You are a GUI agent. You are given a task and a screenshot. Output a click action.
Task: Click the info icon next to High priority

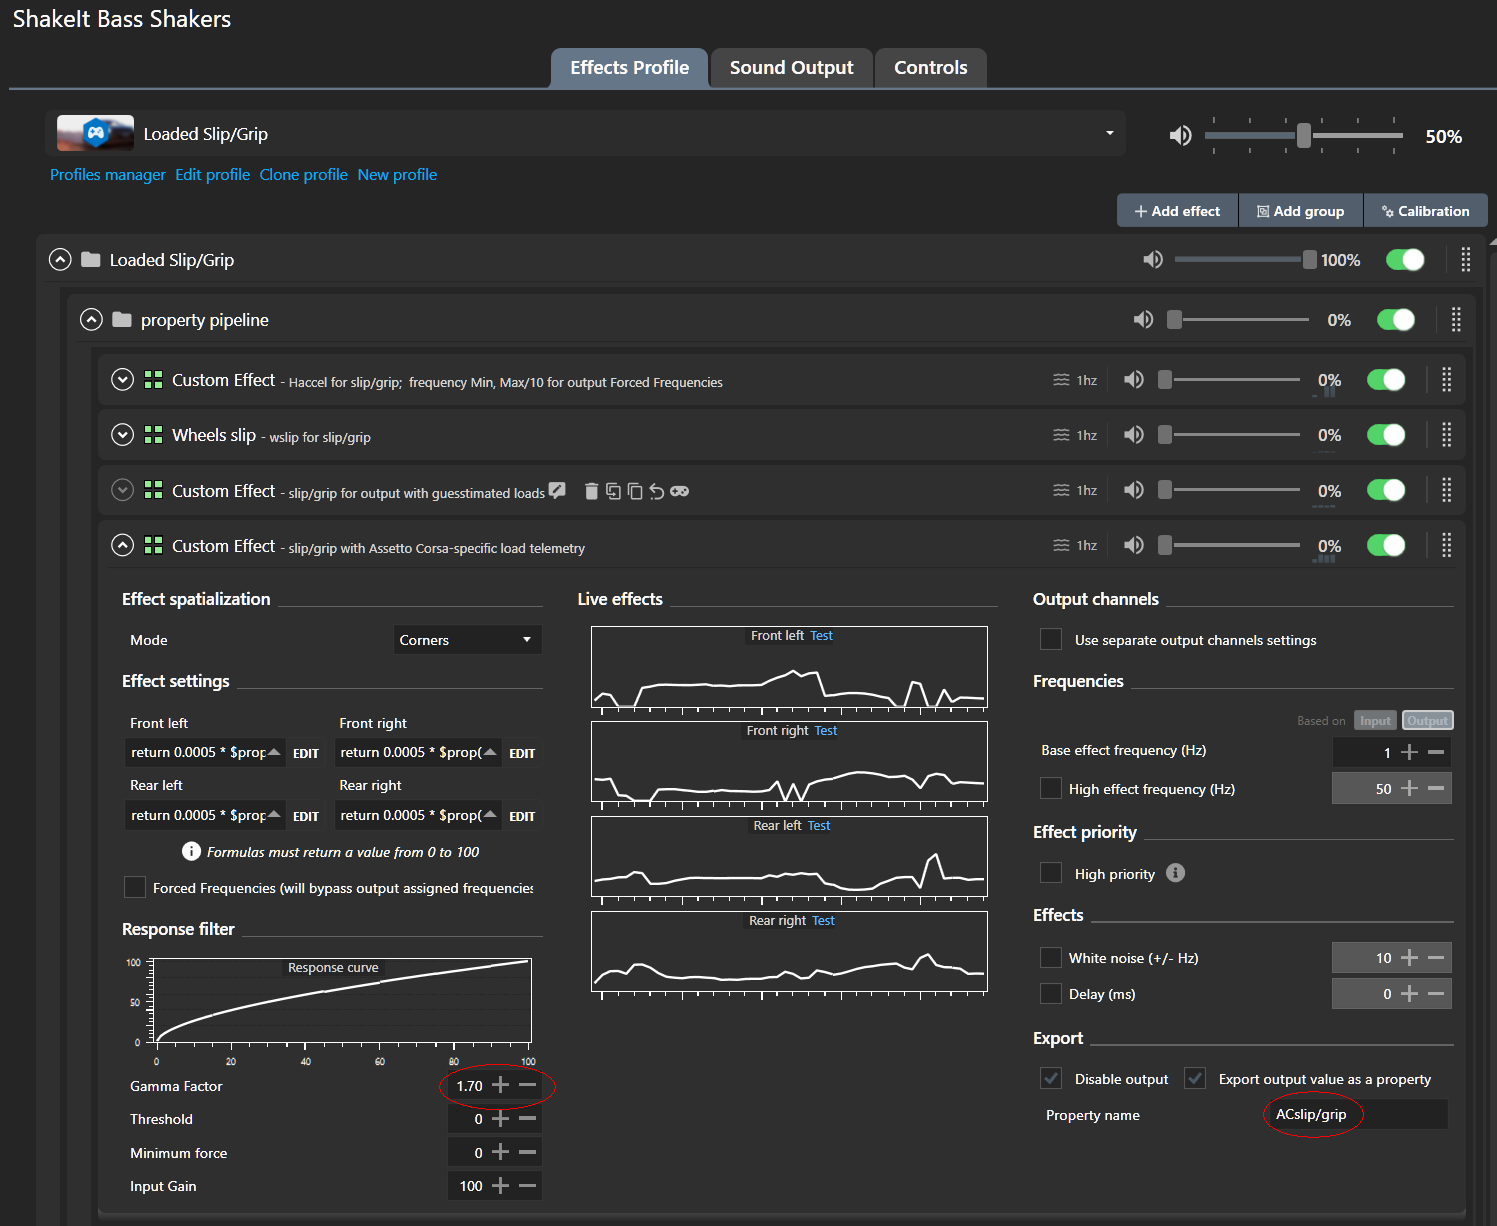click(1176, 873)
